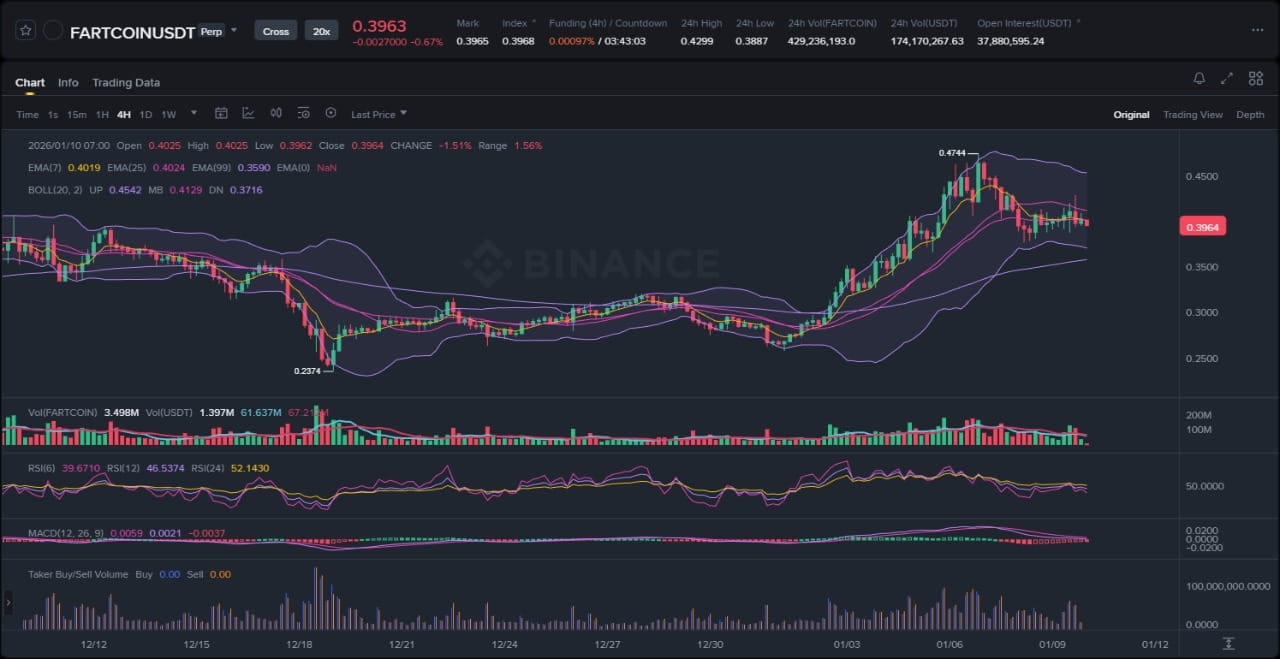Select the 1H interval
The height and width of the screenshot is (659, 1280).
click(x=102, y=114)
